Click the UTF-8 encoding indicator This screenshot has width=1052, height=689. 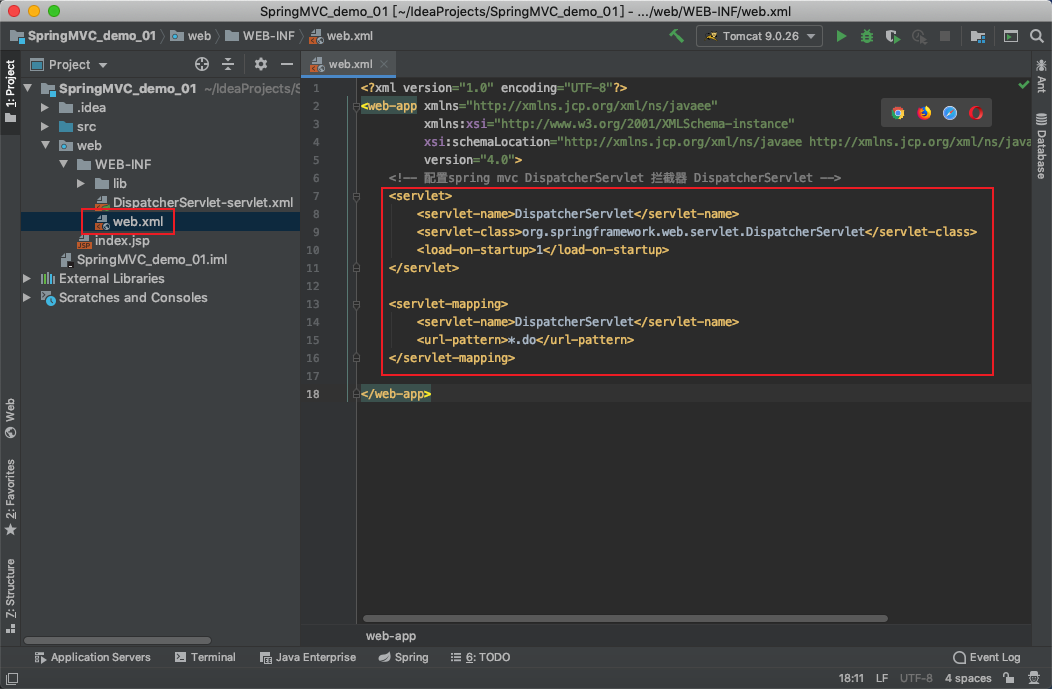point(916,678)
